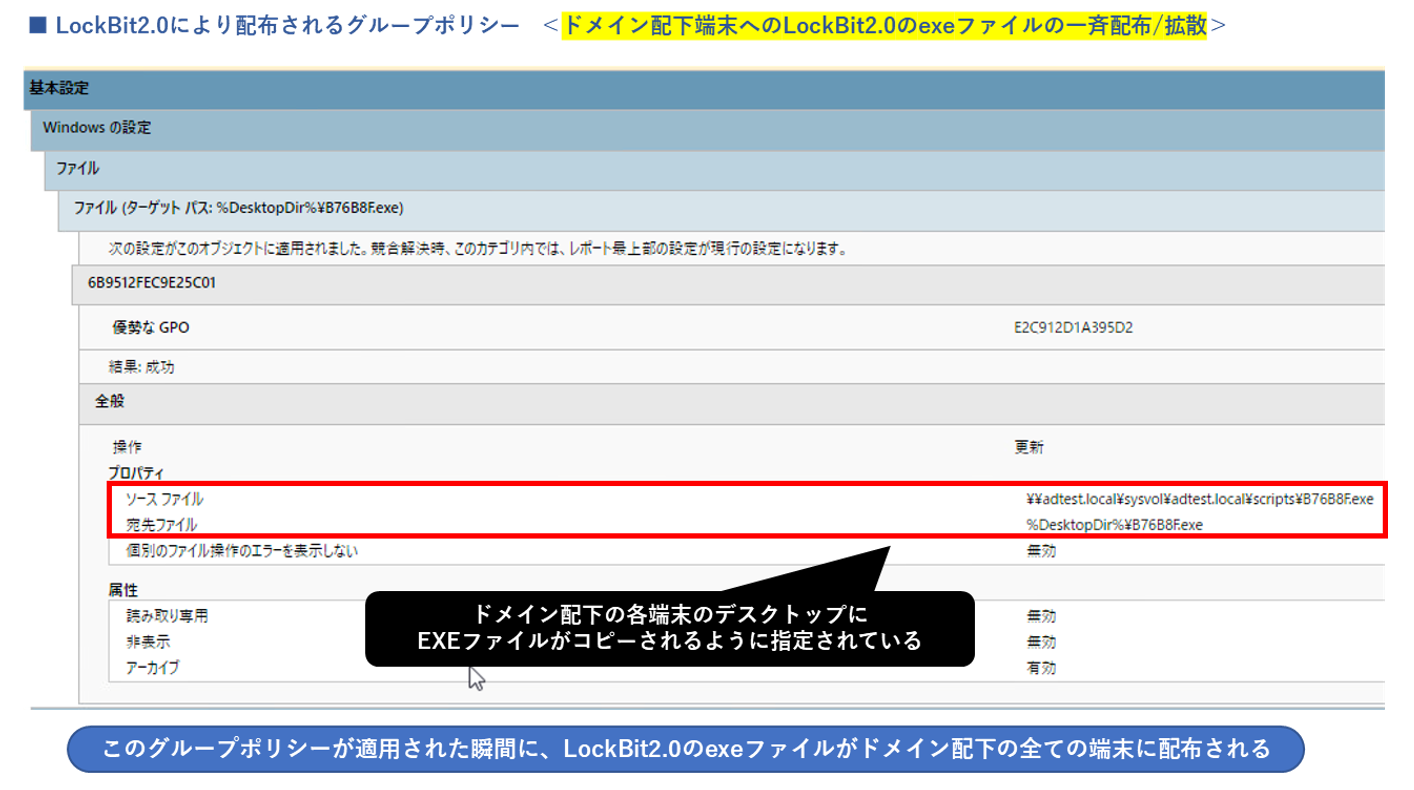Image resolution: width=1414 pixels, height=790 pixels.
Task: Select the 操作 value 更新
Action: pyautogui.click(x=1028, y=447)
